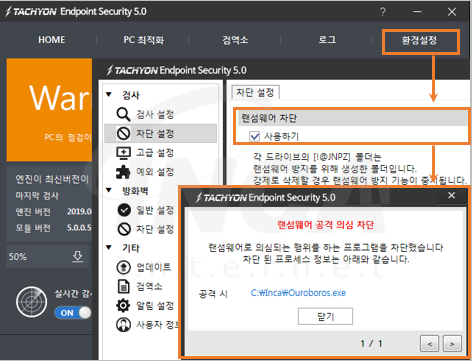
Task: Open the 환경설정 tab
Action: click(421, 42)
